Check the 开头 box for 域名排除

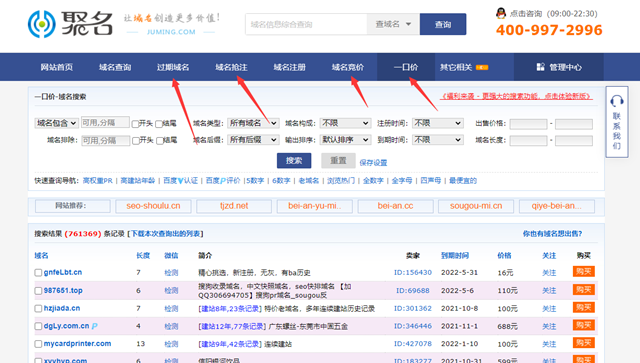point(136,141)
